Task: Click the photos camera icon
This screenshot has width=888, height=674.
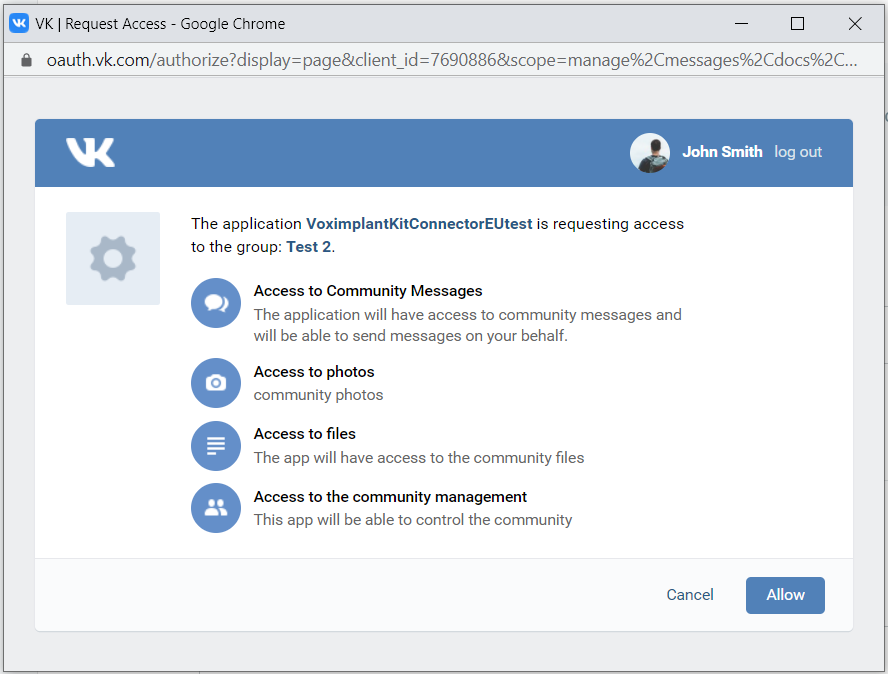Action: [x=216, y=383]
